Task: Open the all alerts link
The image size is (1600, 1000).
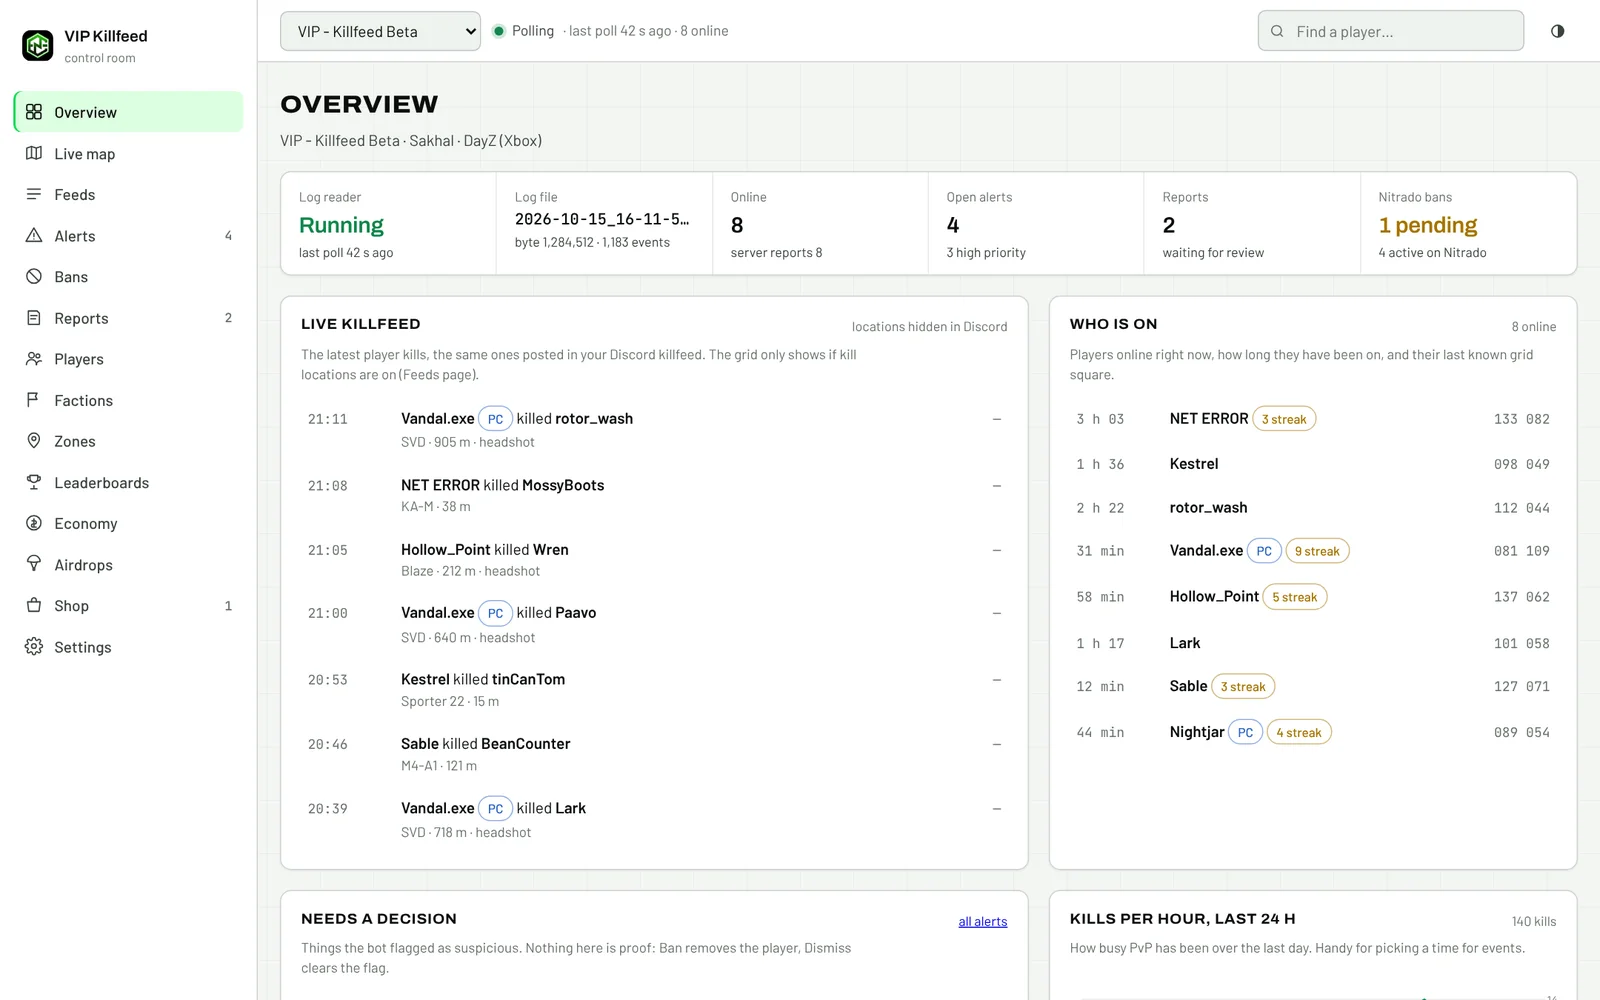Action: [982, 922]
